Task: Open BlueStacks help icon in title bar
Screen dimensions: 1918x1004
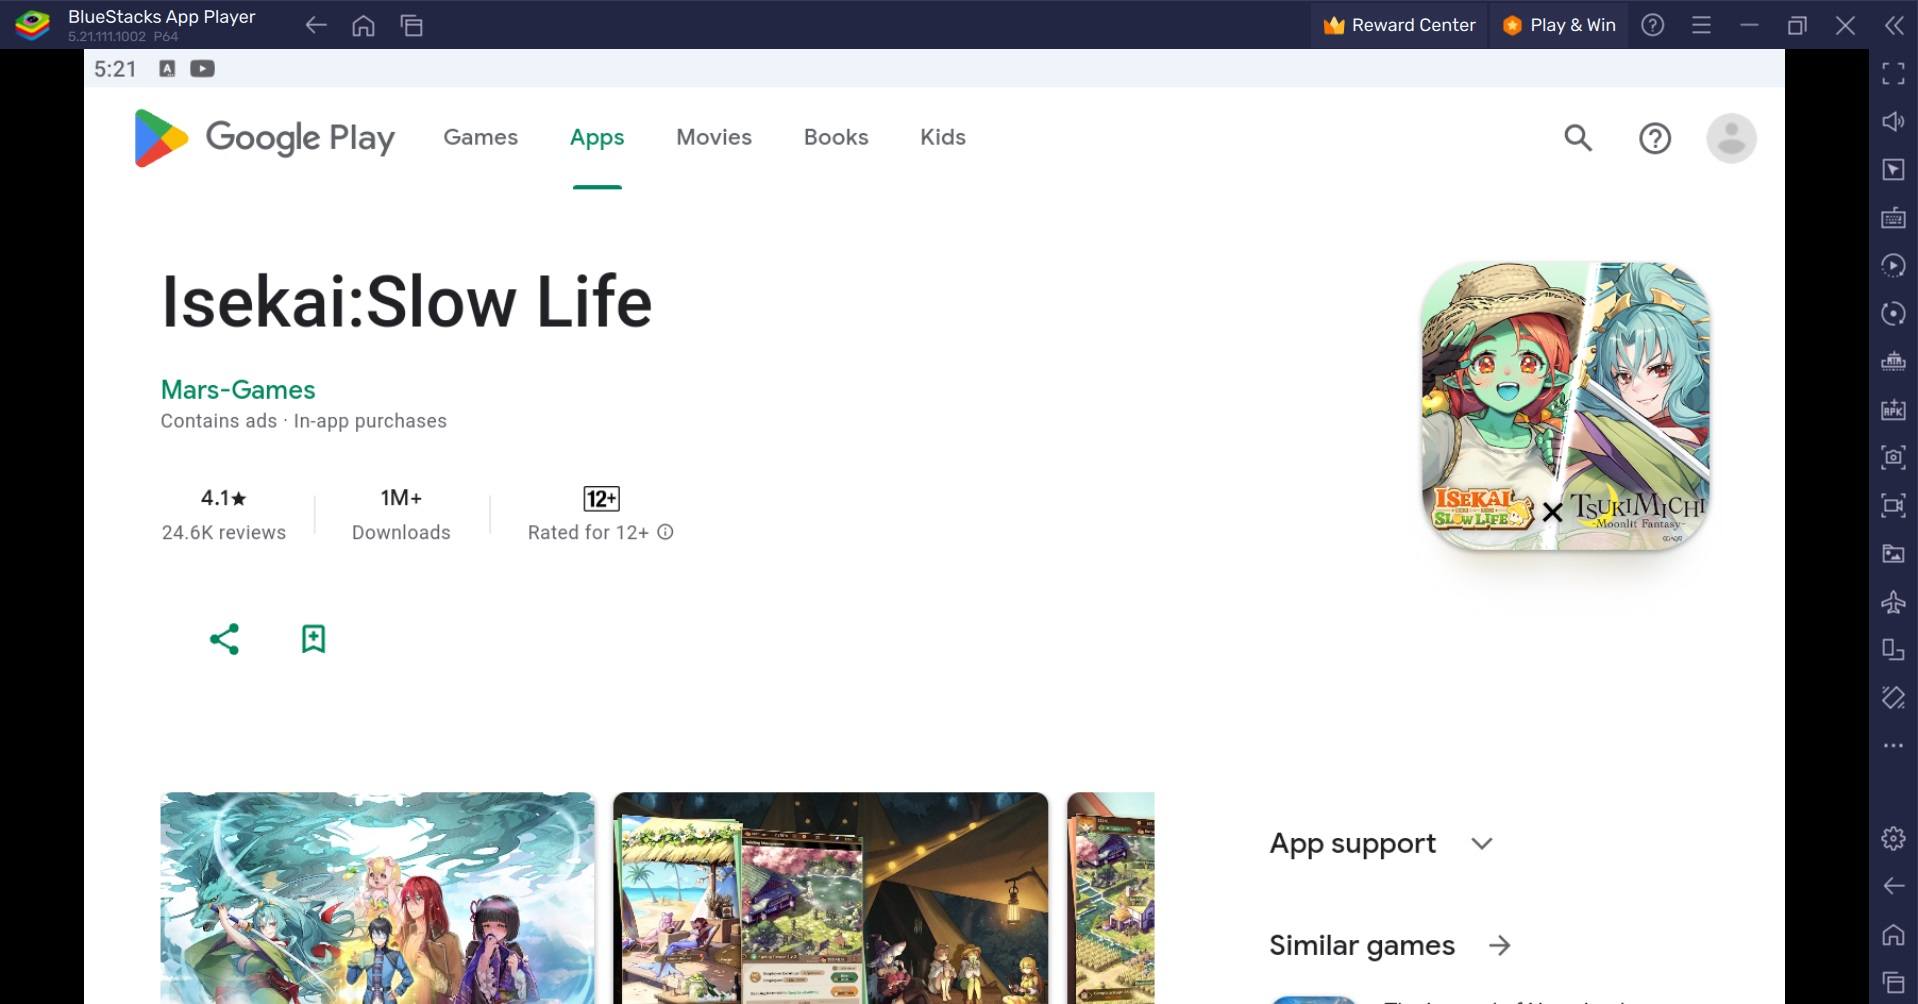Action: tap(1653, 25)
